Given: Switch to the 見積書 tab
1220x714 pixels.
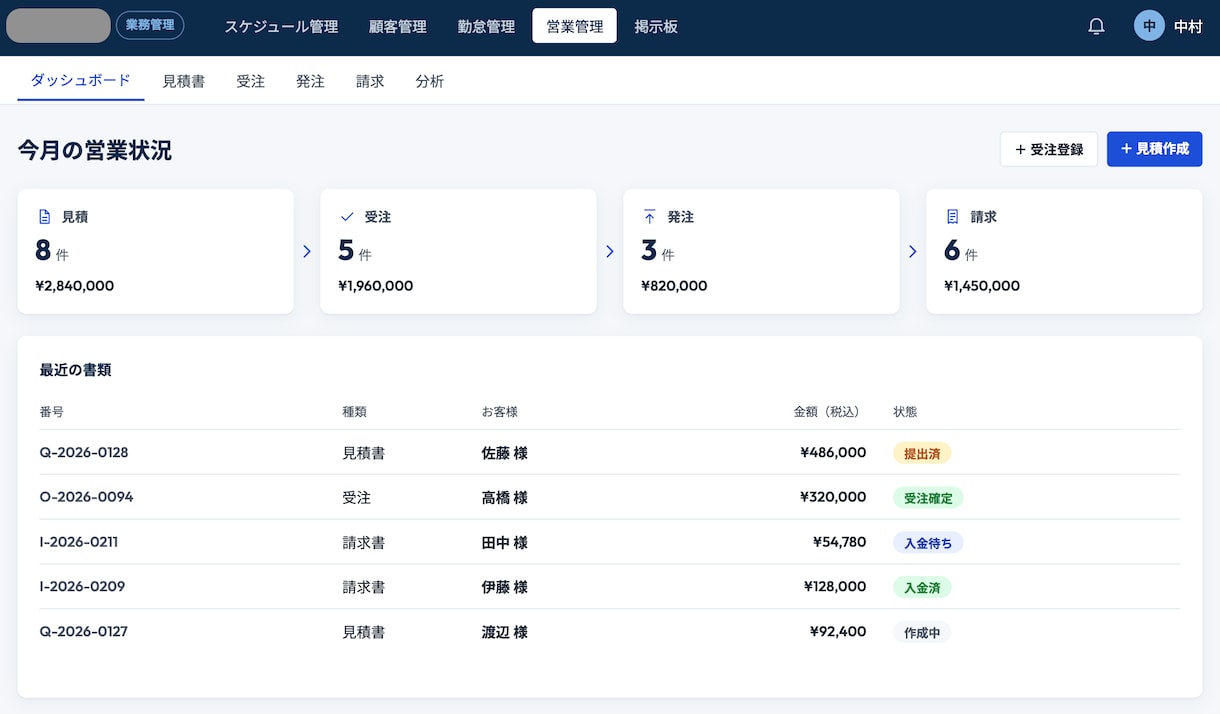Looking at the screenshot, I should pyautogui.click(x=184, y=82).
